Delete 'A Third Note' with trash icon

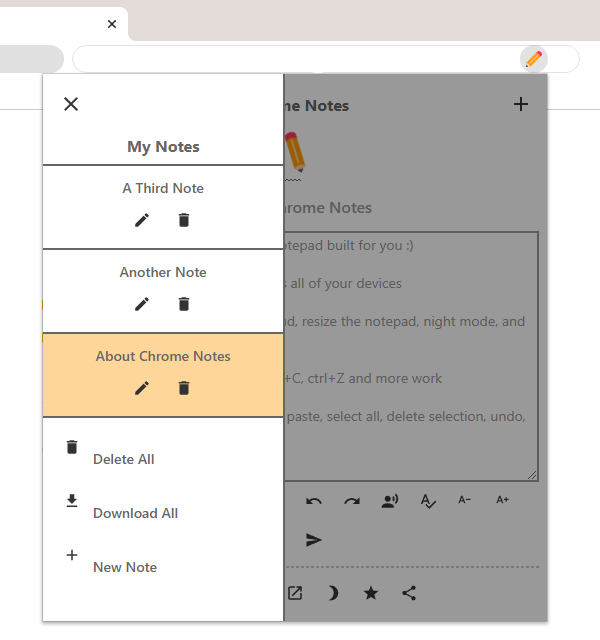coord(184,220)
